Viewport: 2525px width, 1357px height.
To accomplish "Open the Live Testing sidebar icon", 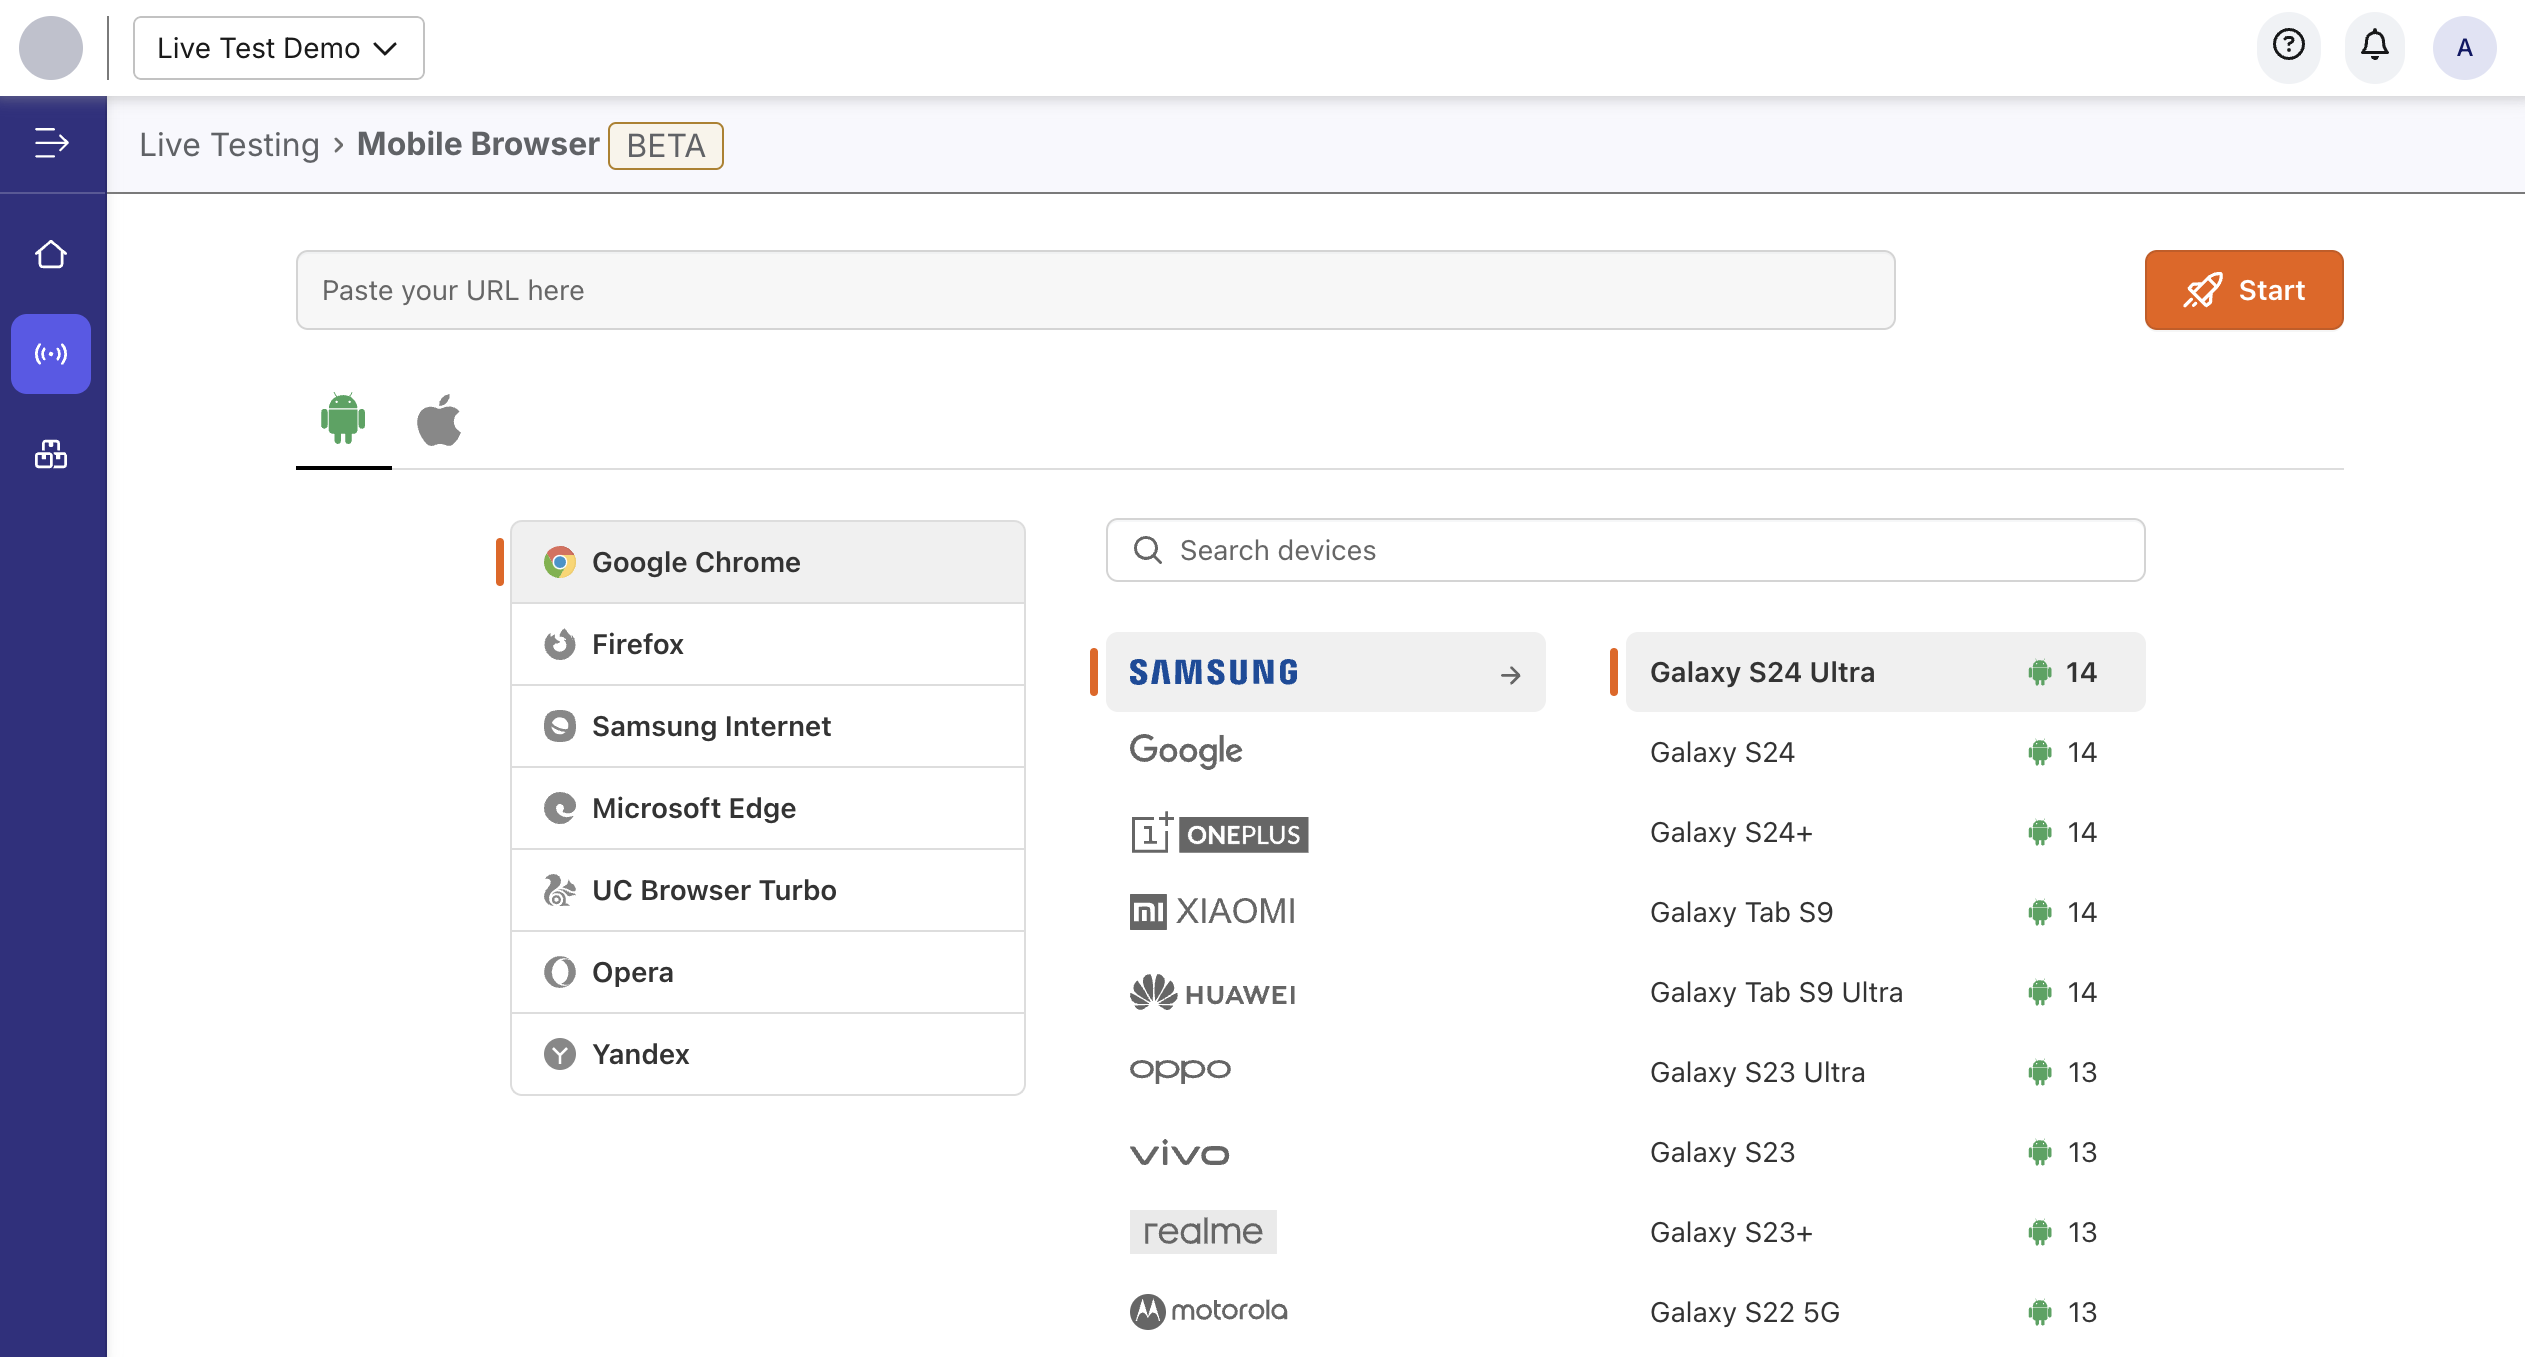I will tap(51, 354).
